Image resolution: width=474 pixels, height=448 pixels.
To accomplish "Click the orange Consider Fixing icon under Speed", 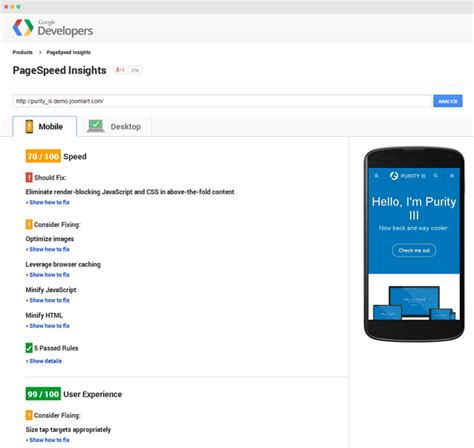I will pos(29,224).
